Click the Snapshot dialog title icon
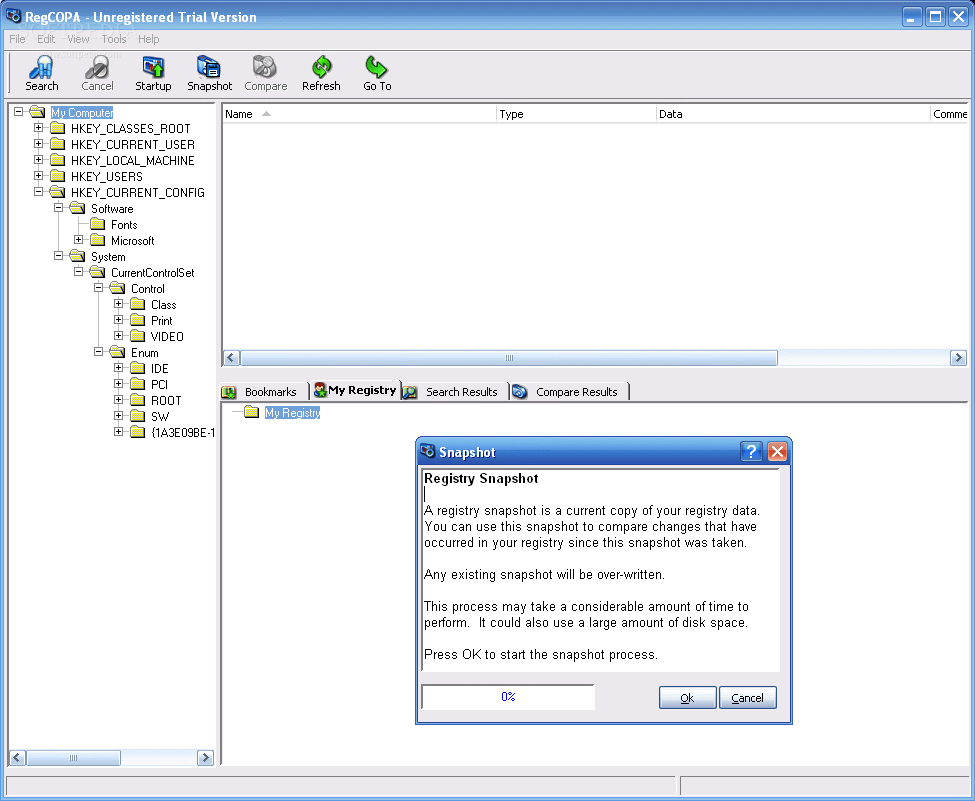 pos(428,451)
